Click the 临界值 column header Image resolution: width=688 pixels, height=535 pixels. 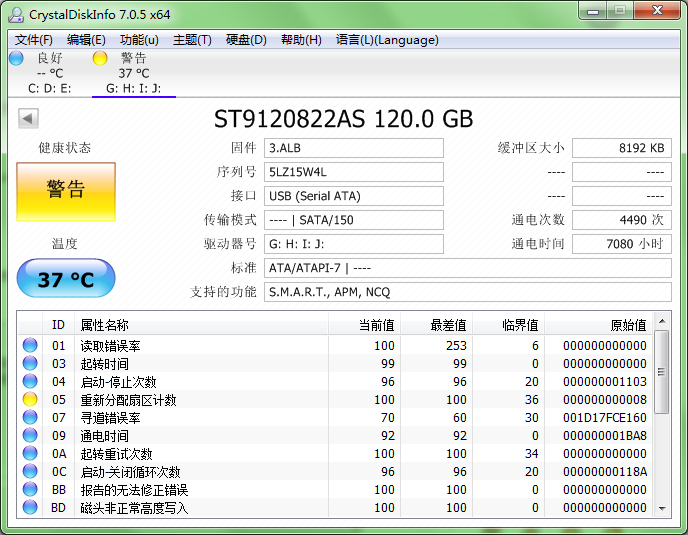pos(508,325)
